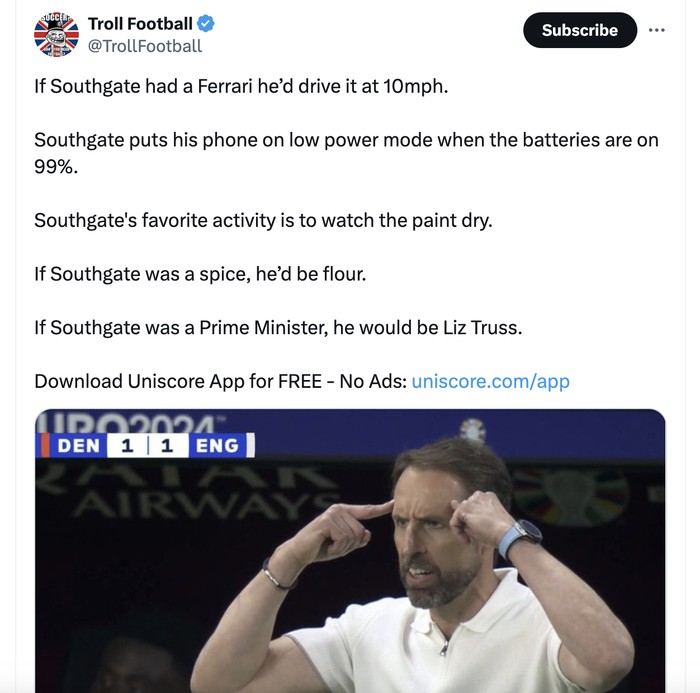Click the @TrollFootball handle
This screenshot has width=700, height=693.
(144, 46)
